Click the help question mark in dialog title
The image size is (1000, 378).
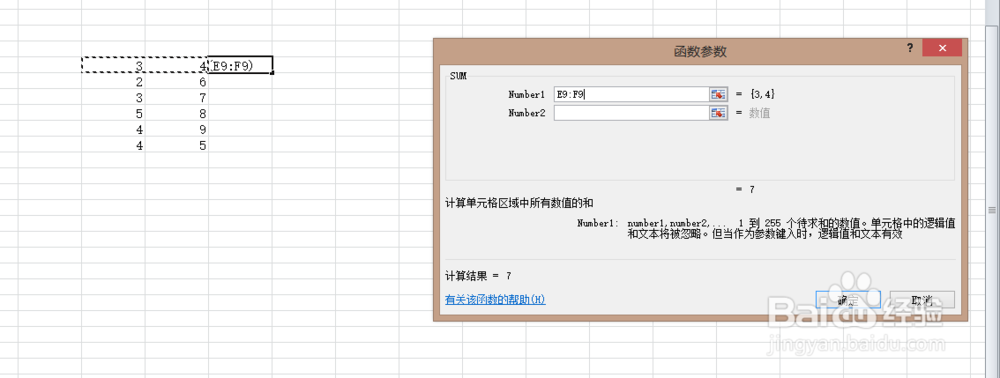910,48
